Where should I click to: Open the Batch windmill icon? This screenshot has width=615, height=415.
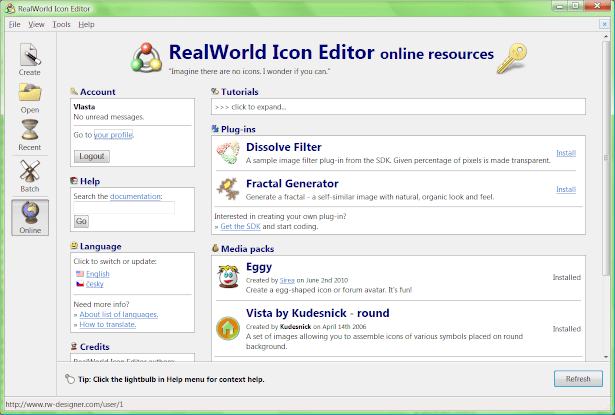point(30,171)
